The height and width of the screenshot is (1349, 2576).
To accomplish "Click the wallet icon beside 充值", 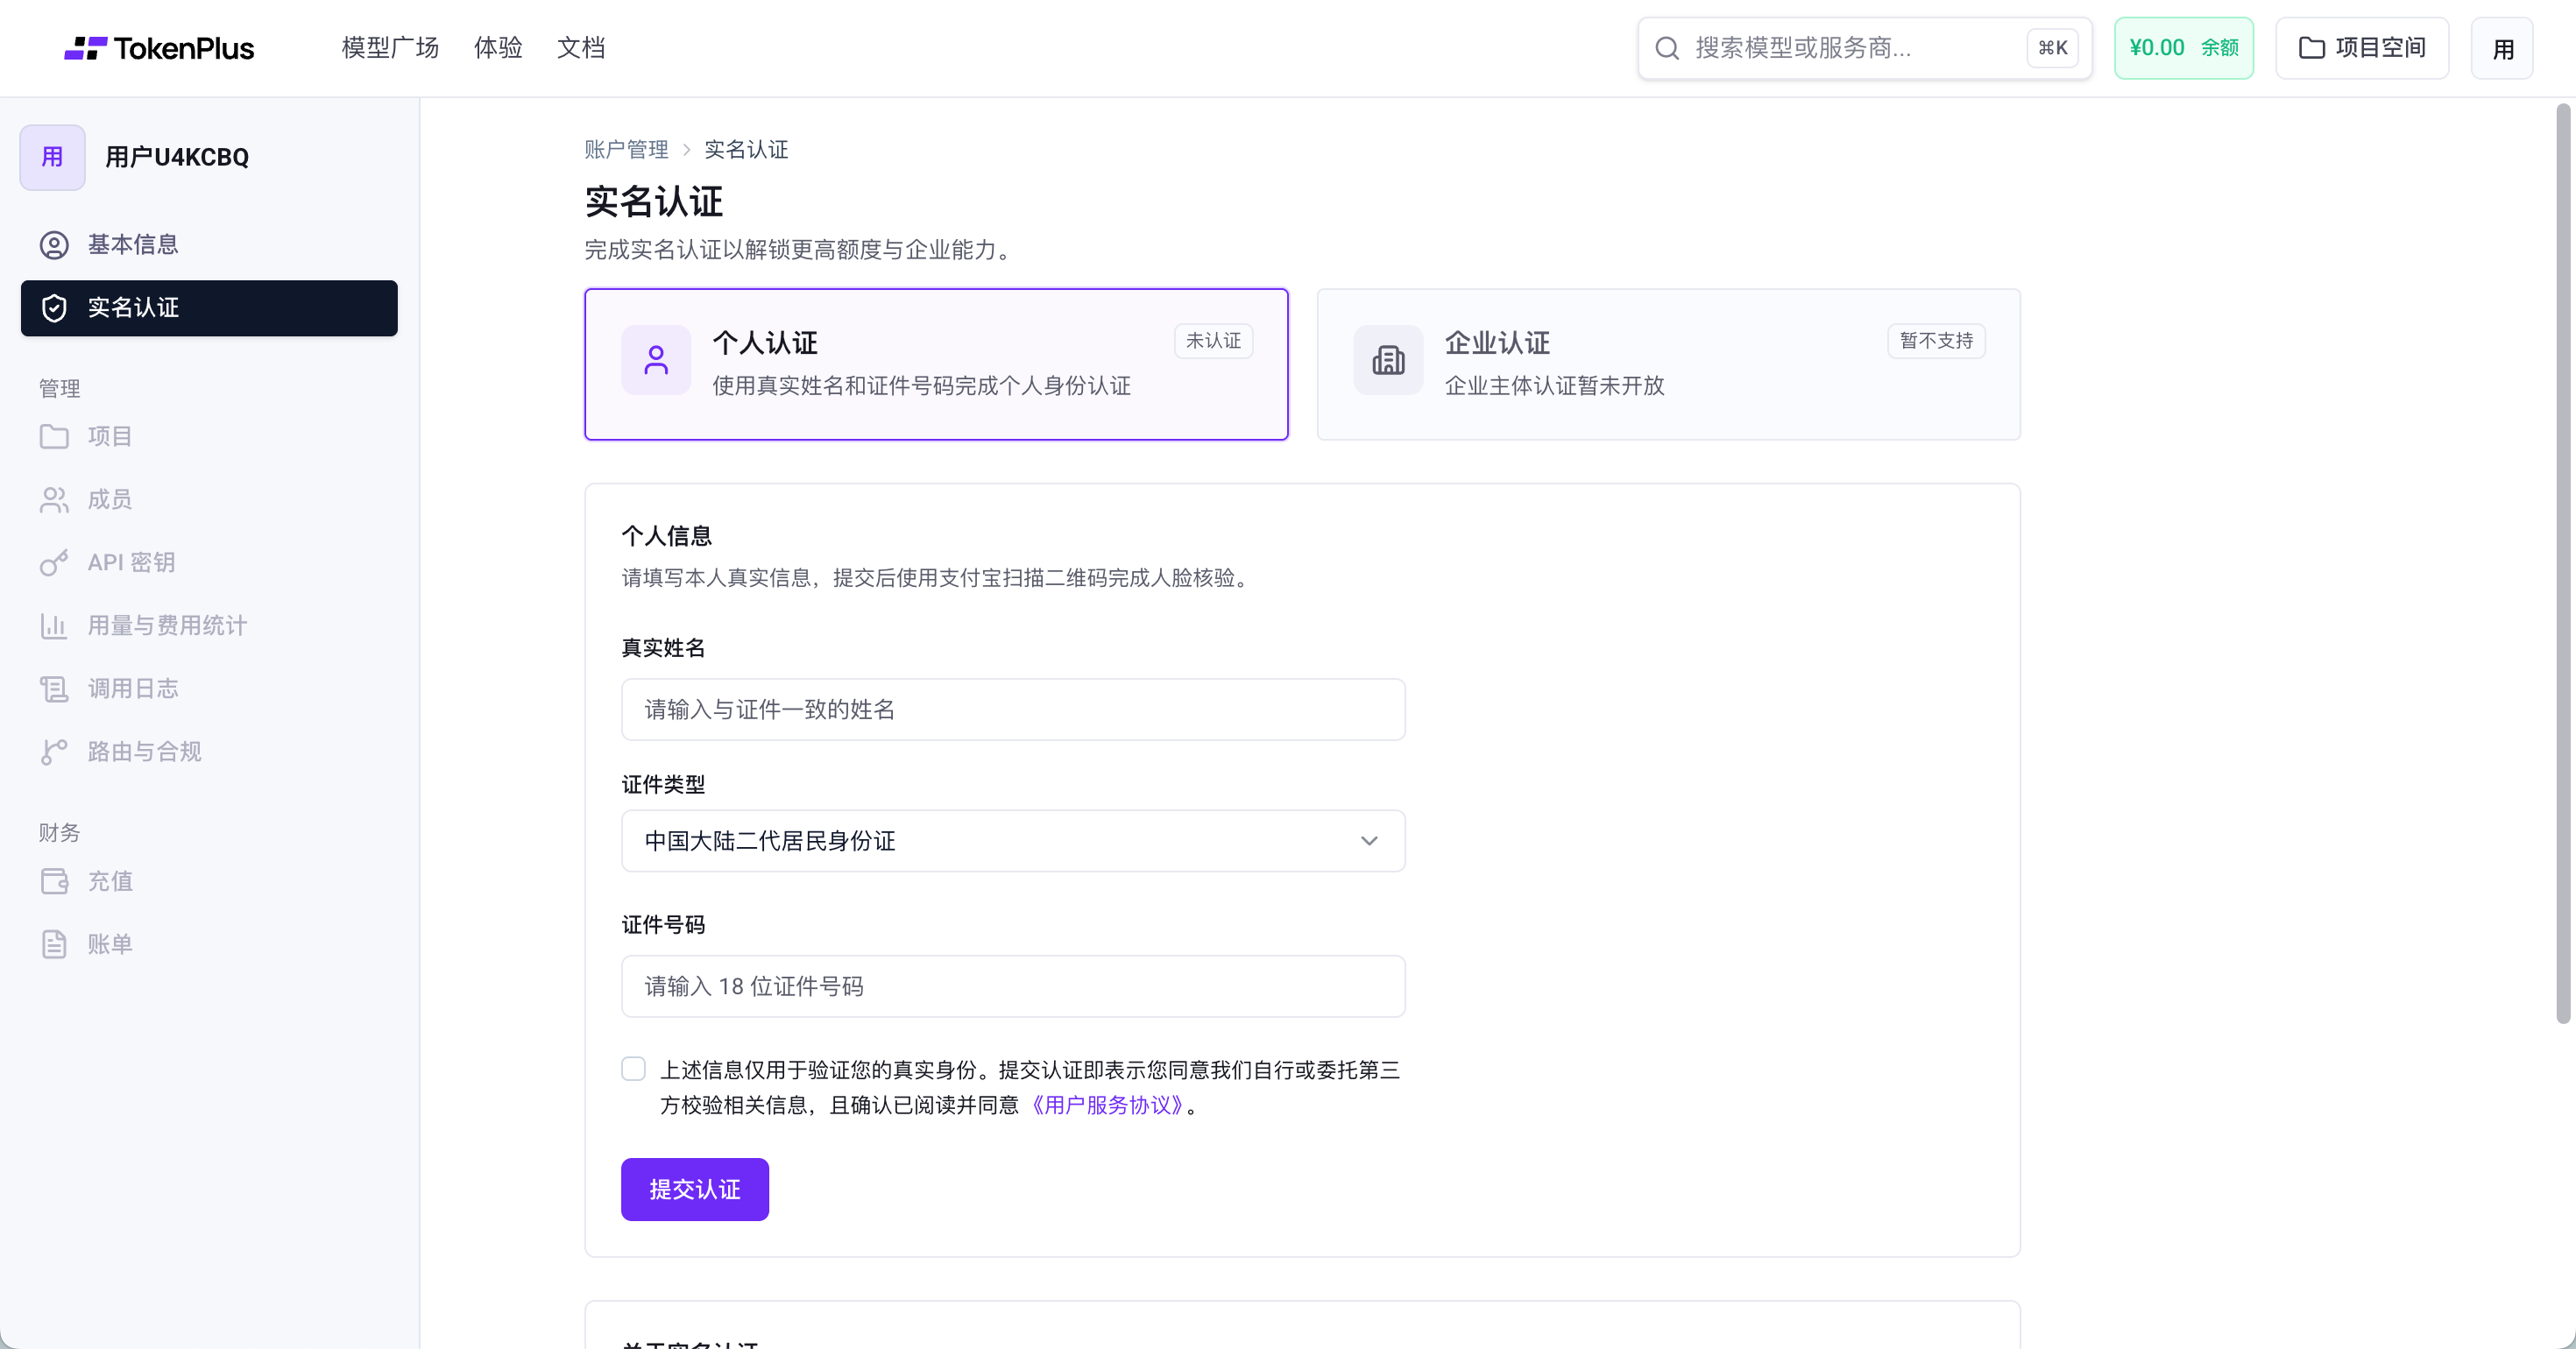I will 54,881.
